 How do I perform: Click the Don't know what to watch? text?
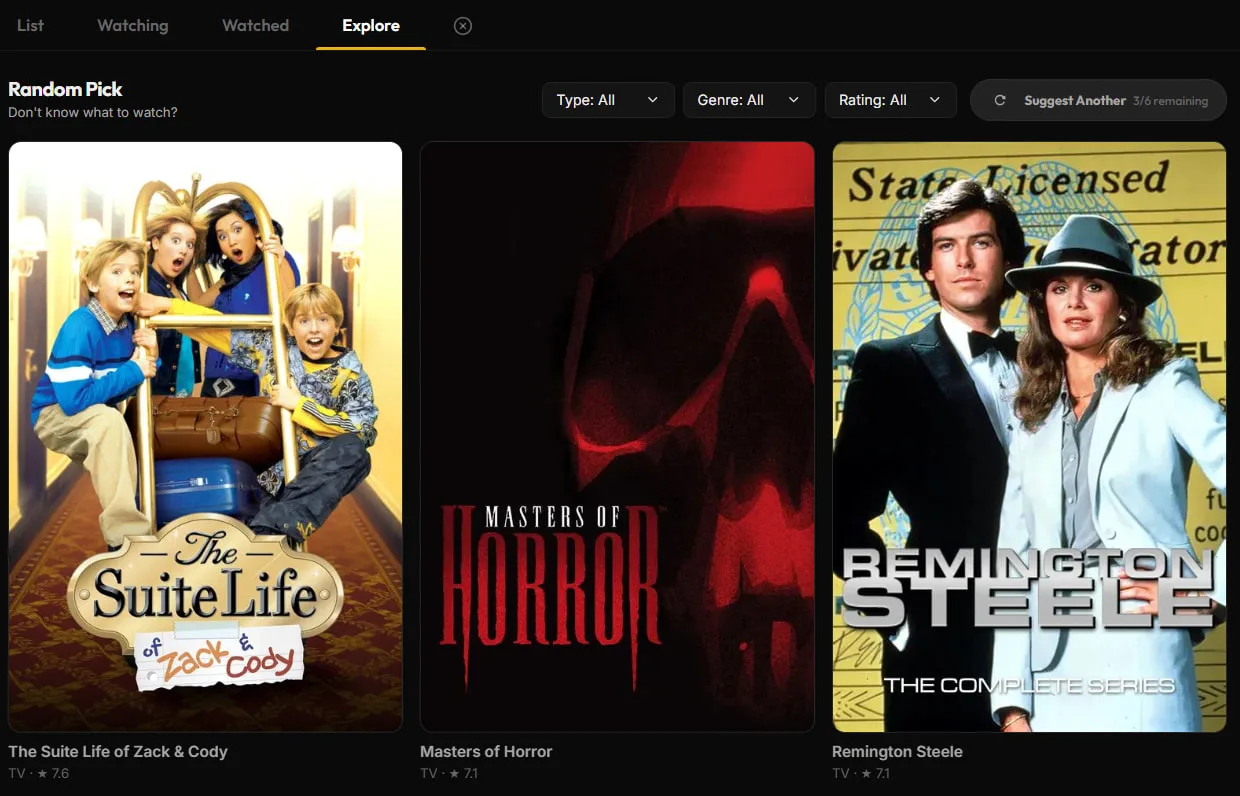tap(93, 112)
